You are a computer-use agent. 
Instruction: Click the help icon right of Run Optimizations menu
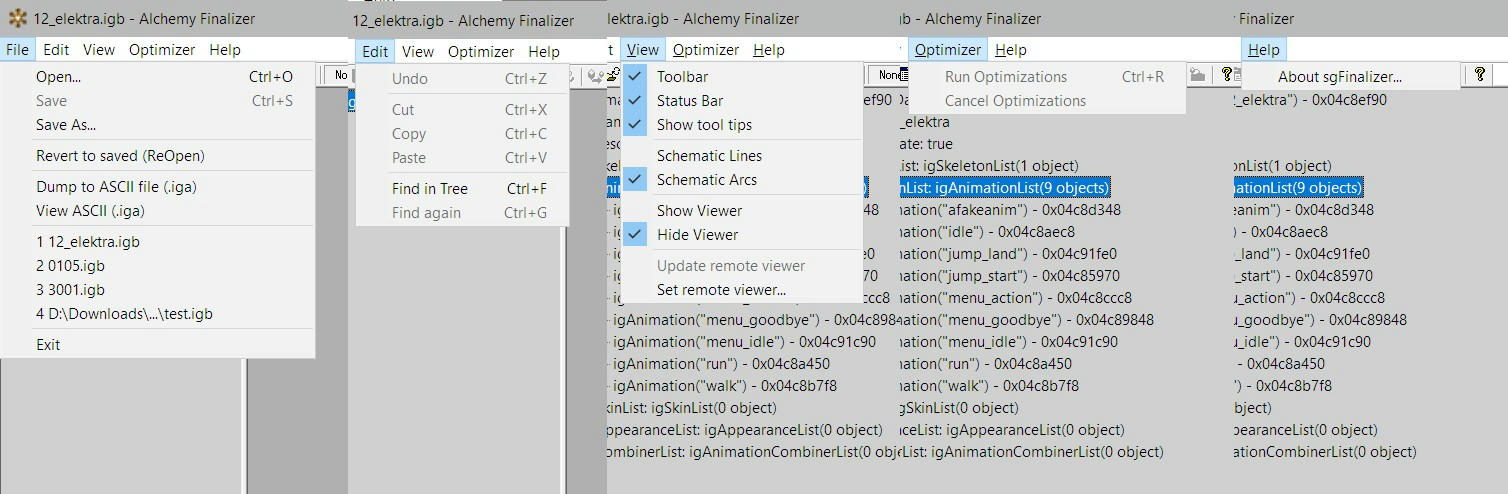point(1228,75)
